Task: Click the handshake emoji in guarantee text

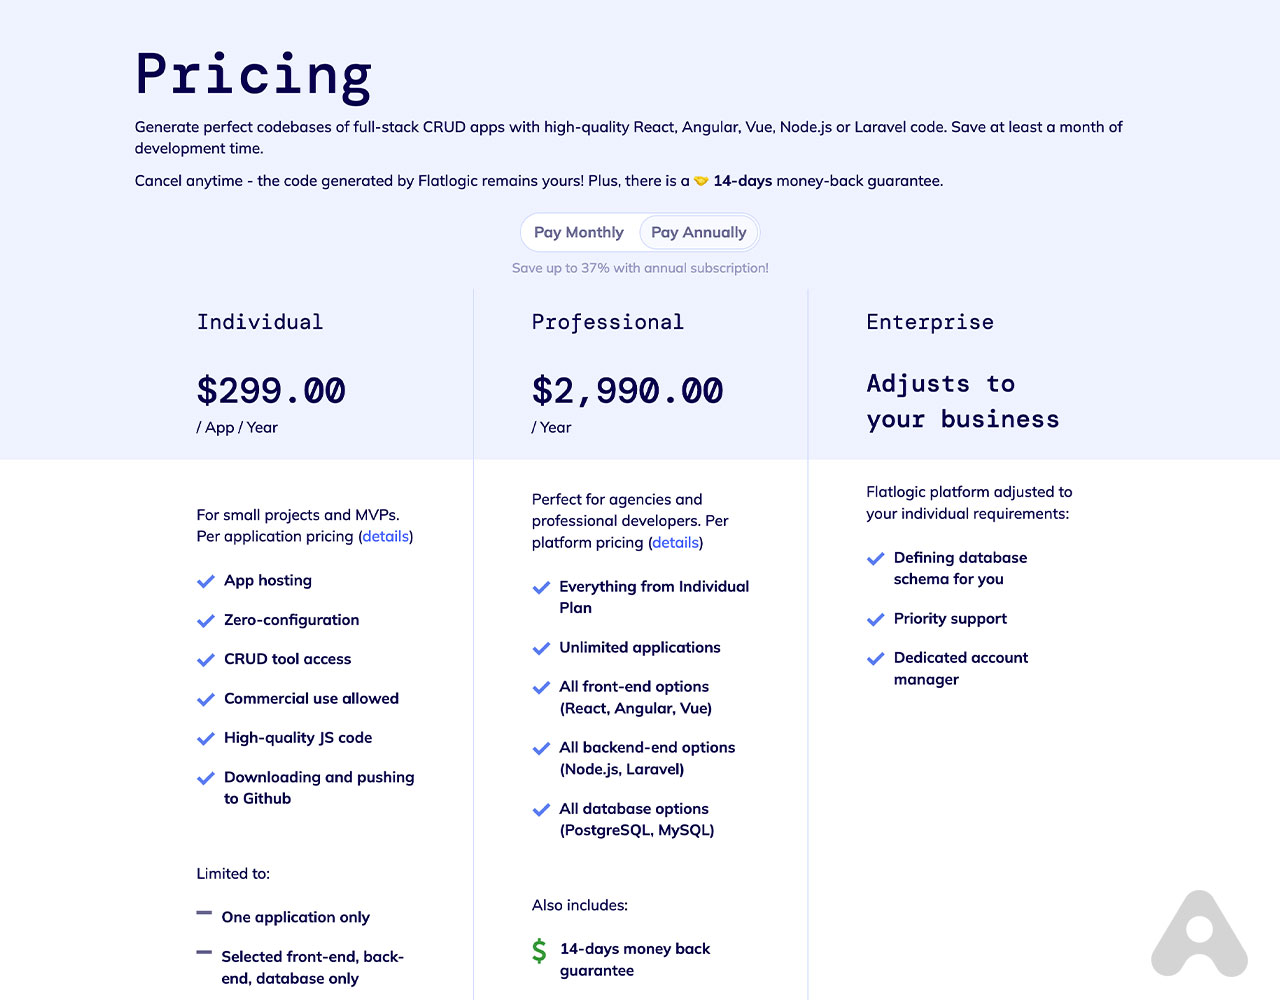Action: pyautogui.click(x=701, y=181)
